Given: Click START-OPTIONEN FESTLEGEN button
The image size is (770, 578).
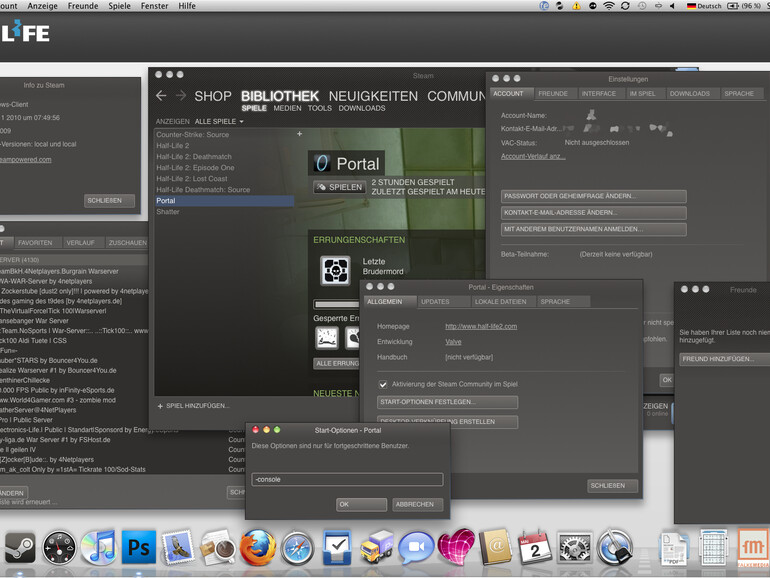Looking at the screenshot, I should pyautogui.click(x=447, y=402).
